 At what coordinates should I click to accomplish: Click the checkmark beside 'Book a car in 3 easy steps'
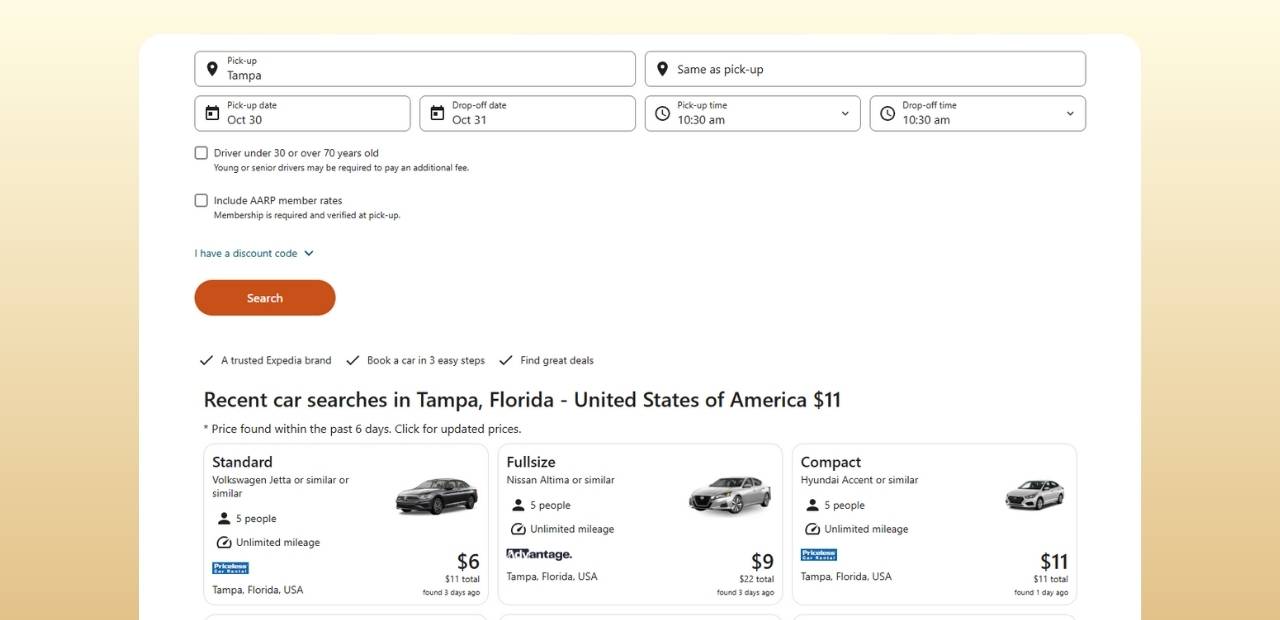[352, 360]
